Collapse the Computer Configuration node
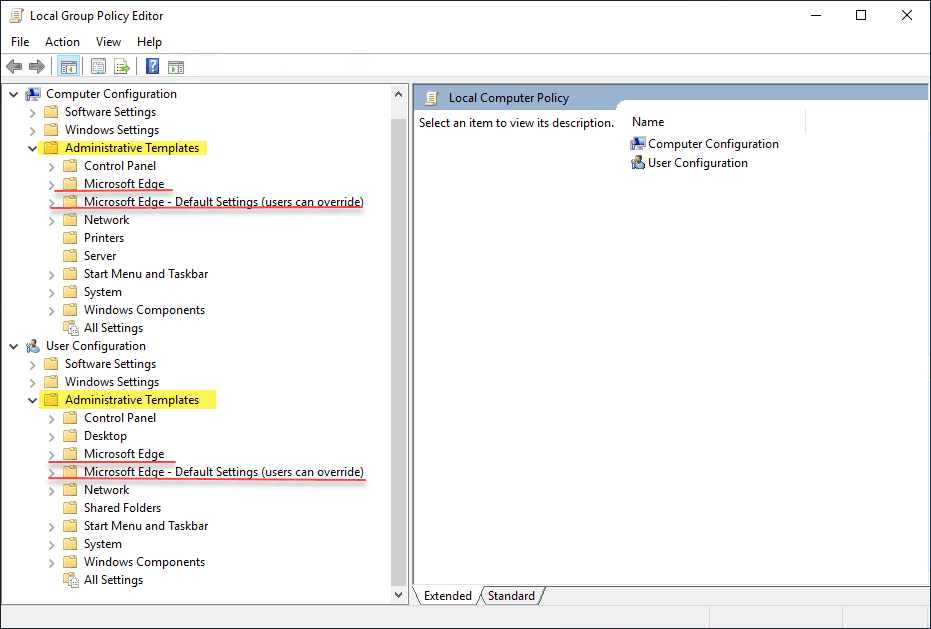This screenshot has width=931, height=629. (14, 94)
